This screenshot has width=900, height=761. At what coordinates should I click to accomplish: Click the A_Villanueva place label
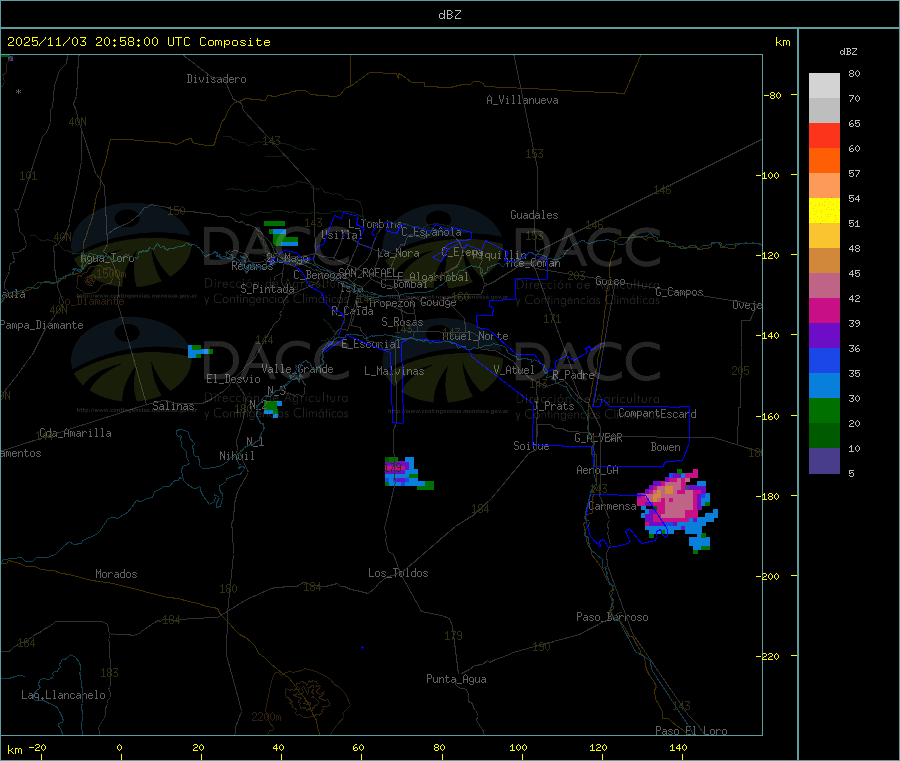coord(522,100)
